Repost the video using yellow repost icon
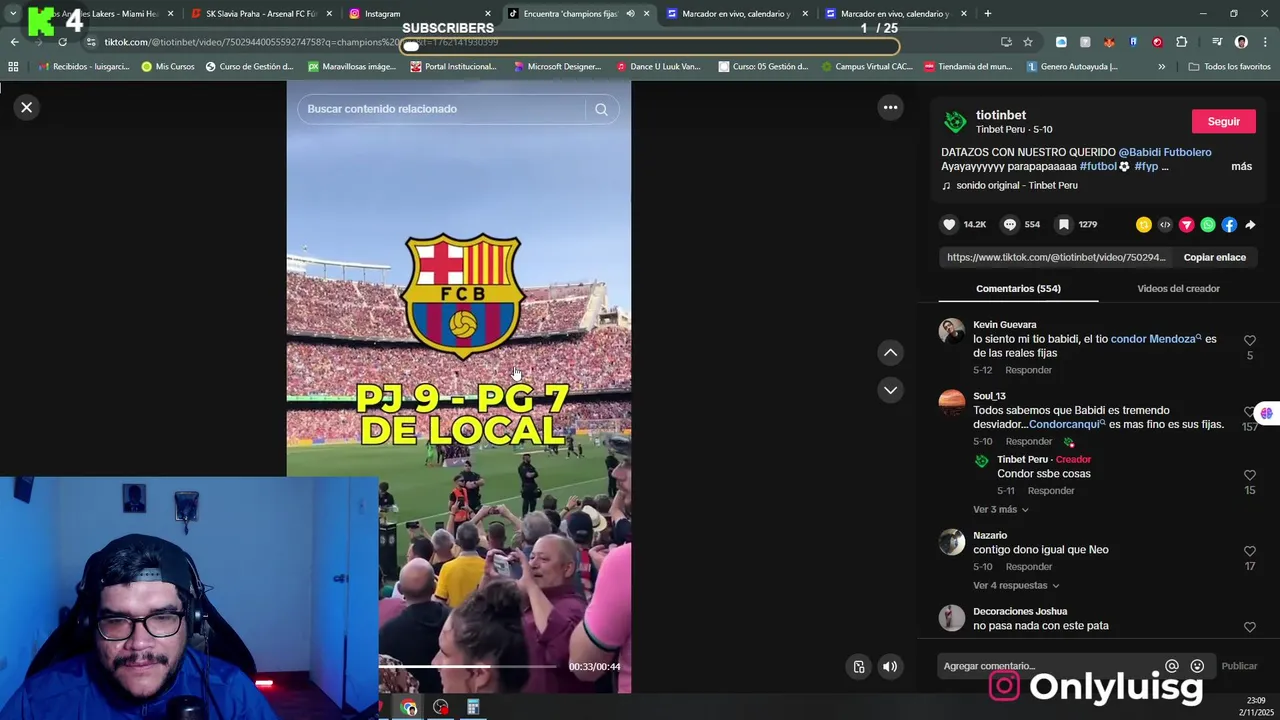This screenshot has width=1280, height=720. click(x=1144, y=225)
